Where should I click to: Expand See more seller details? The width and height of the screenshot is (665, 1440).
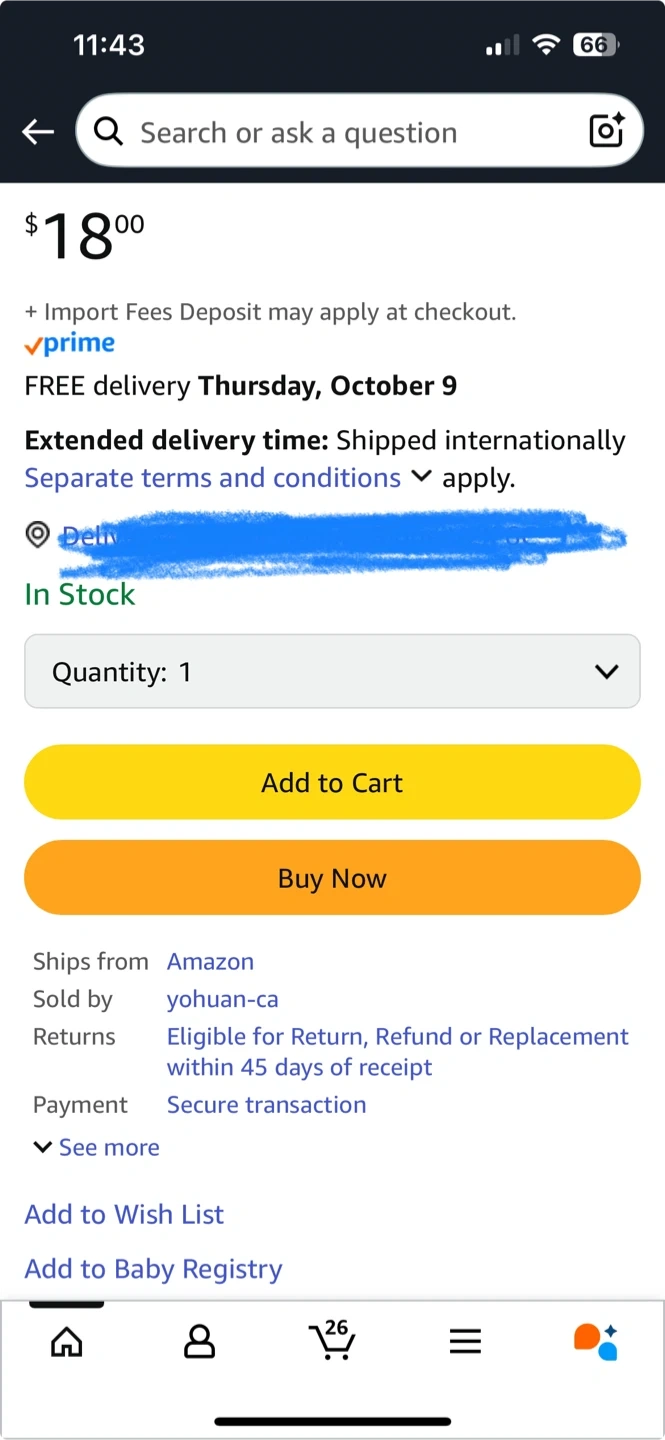tap(96, 1147)
